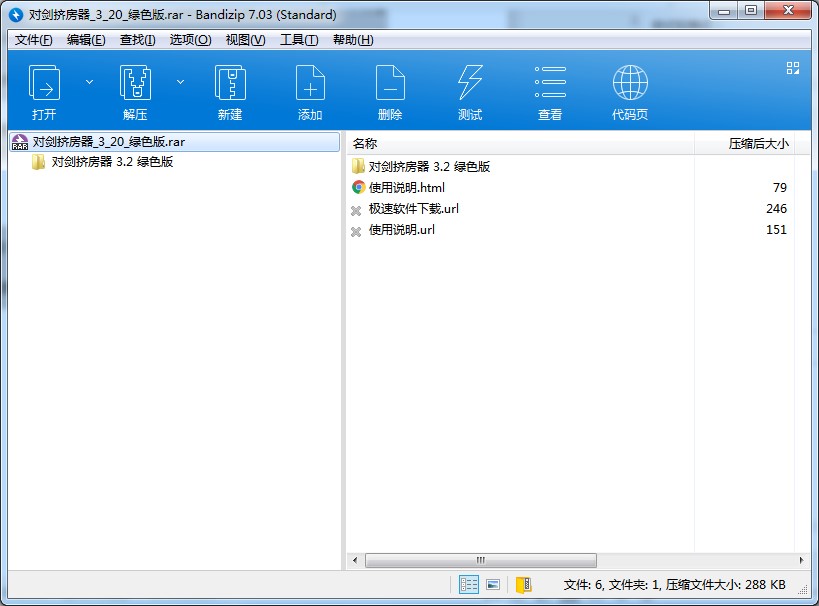Click the compressed size value 151
This screenshot has width=819, height=606.
coord(776,230)
